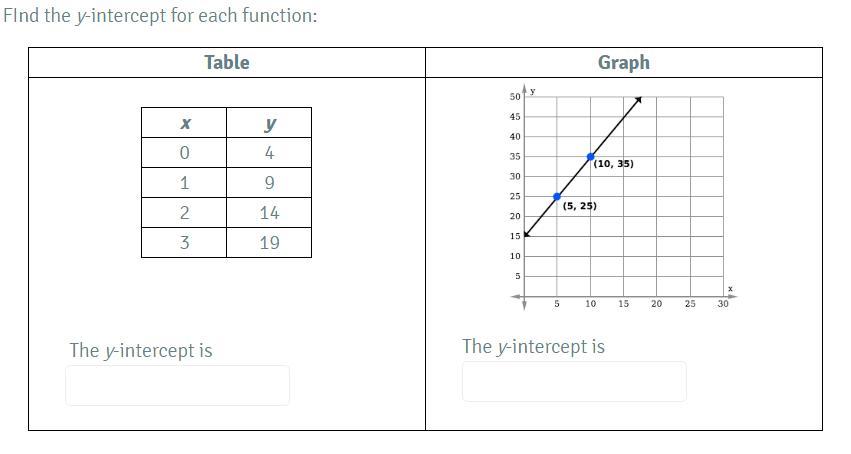851x454 pixels.
Task: Click the 30 label on x-axis
Action: pos(723,304)
